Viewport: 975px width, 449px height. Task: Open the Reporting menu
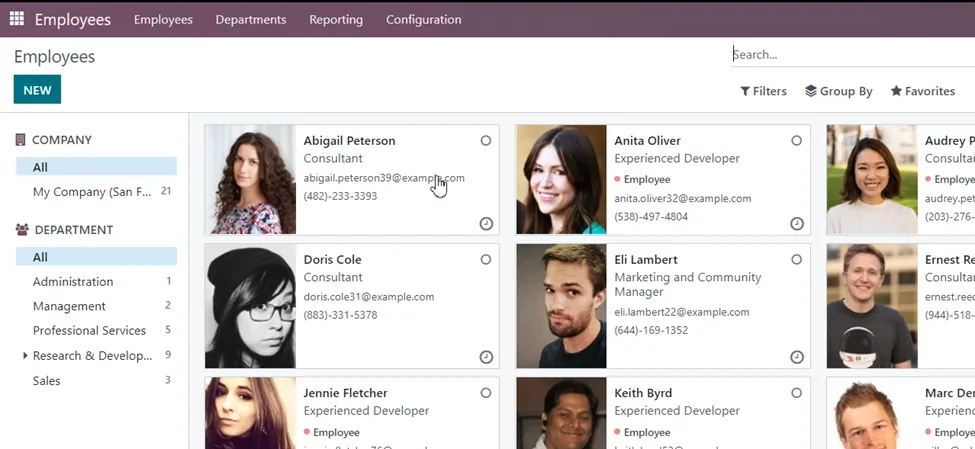[x=336, y=19]
